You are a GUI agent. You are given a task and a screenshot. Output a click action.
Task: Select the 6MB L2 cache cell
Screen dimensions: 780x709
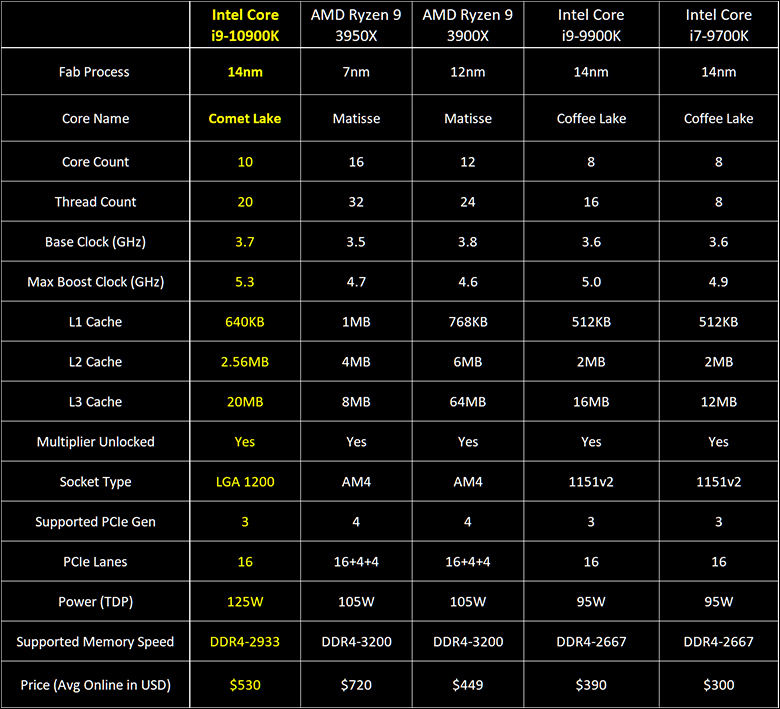[x=468, y=362]
